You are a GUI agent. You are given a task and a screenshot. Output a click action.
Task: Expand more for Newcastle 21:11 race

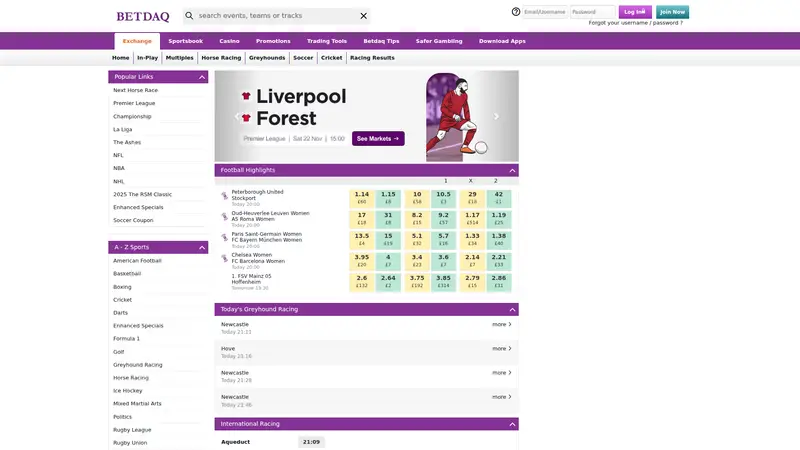tap(502, 324)
